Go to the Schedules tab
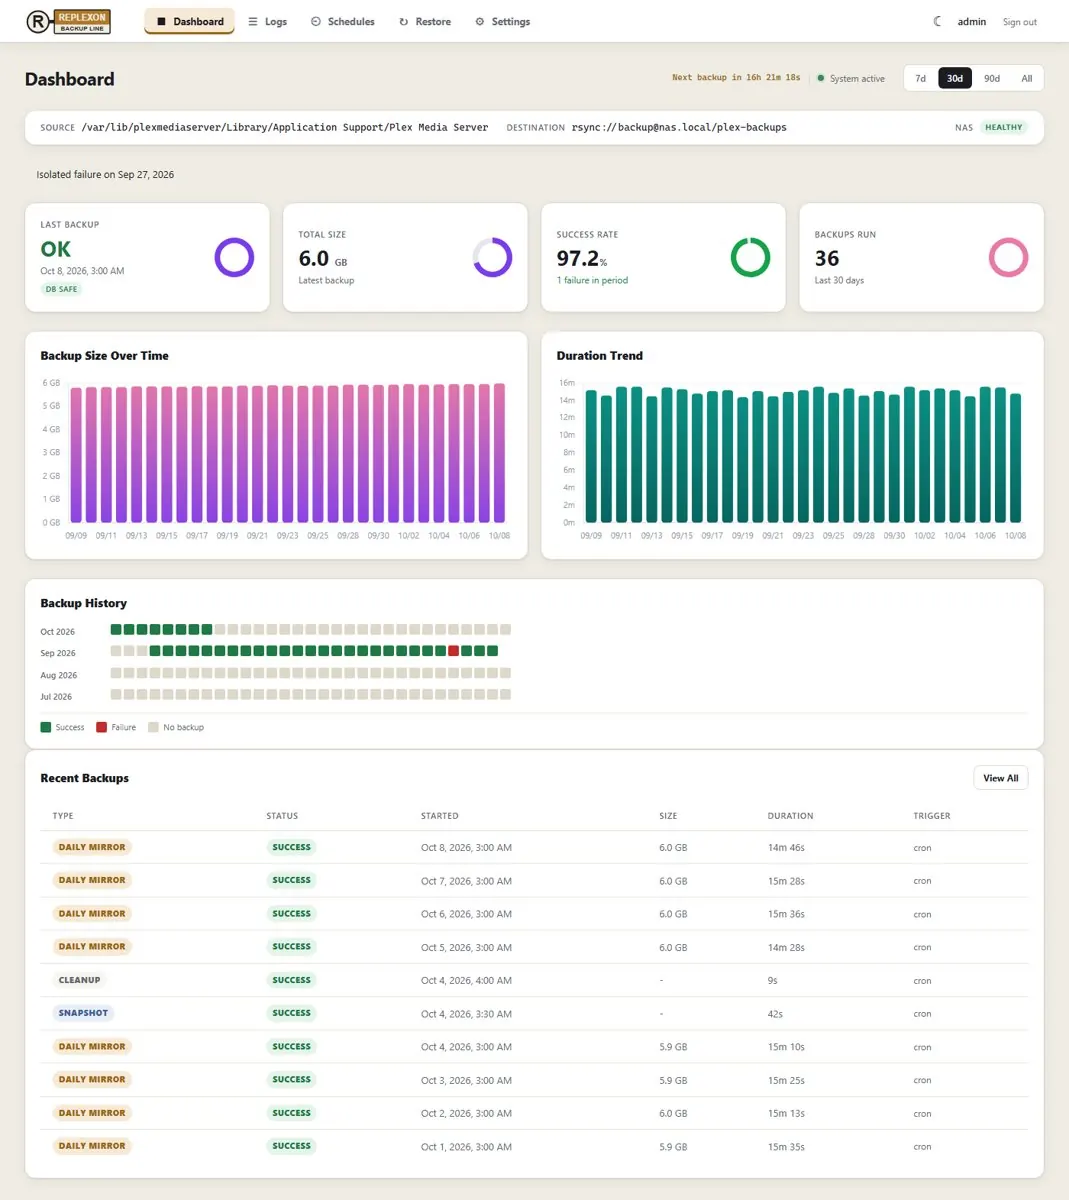Viewport: 1069px width, 1200px height. click(x=343, y=21)
